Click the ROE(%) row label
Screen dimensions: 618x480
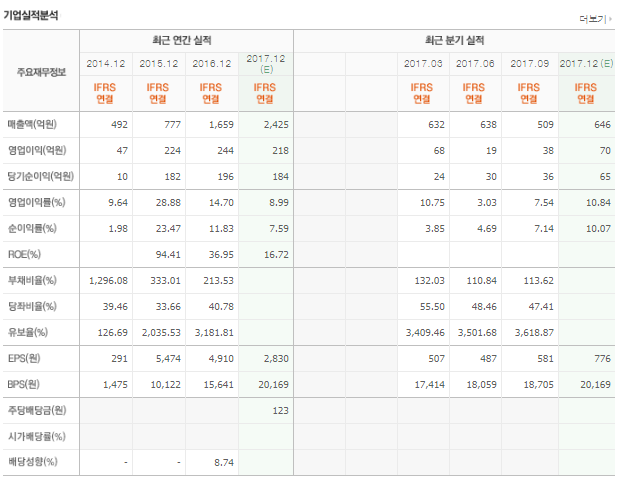24,255
